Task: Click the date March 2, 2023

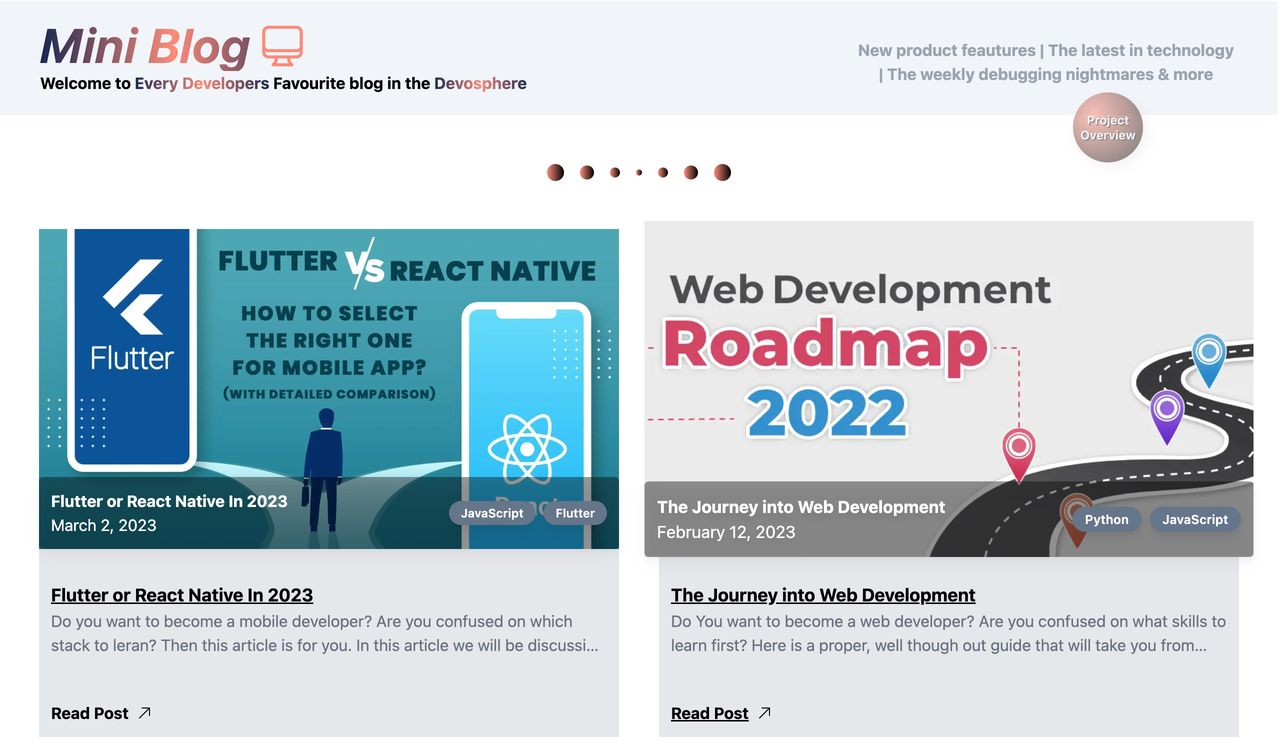Action: pos(104,525)
